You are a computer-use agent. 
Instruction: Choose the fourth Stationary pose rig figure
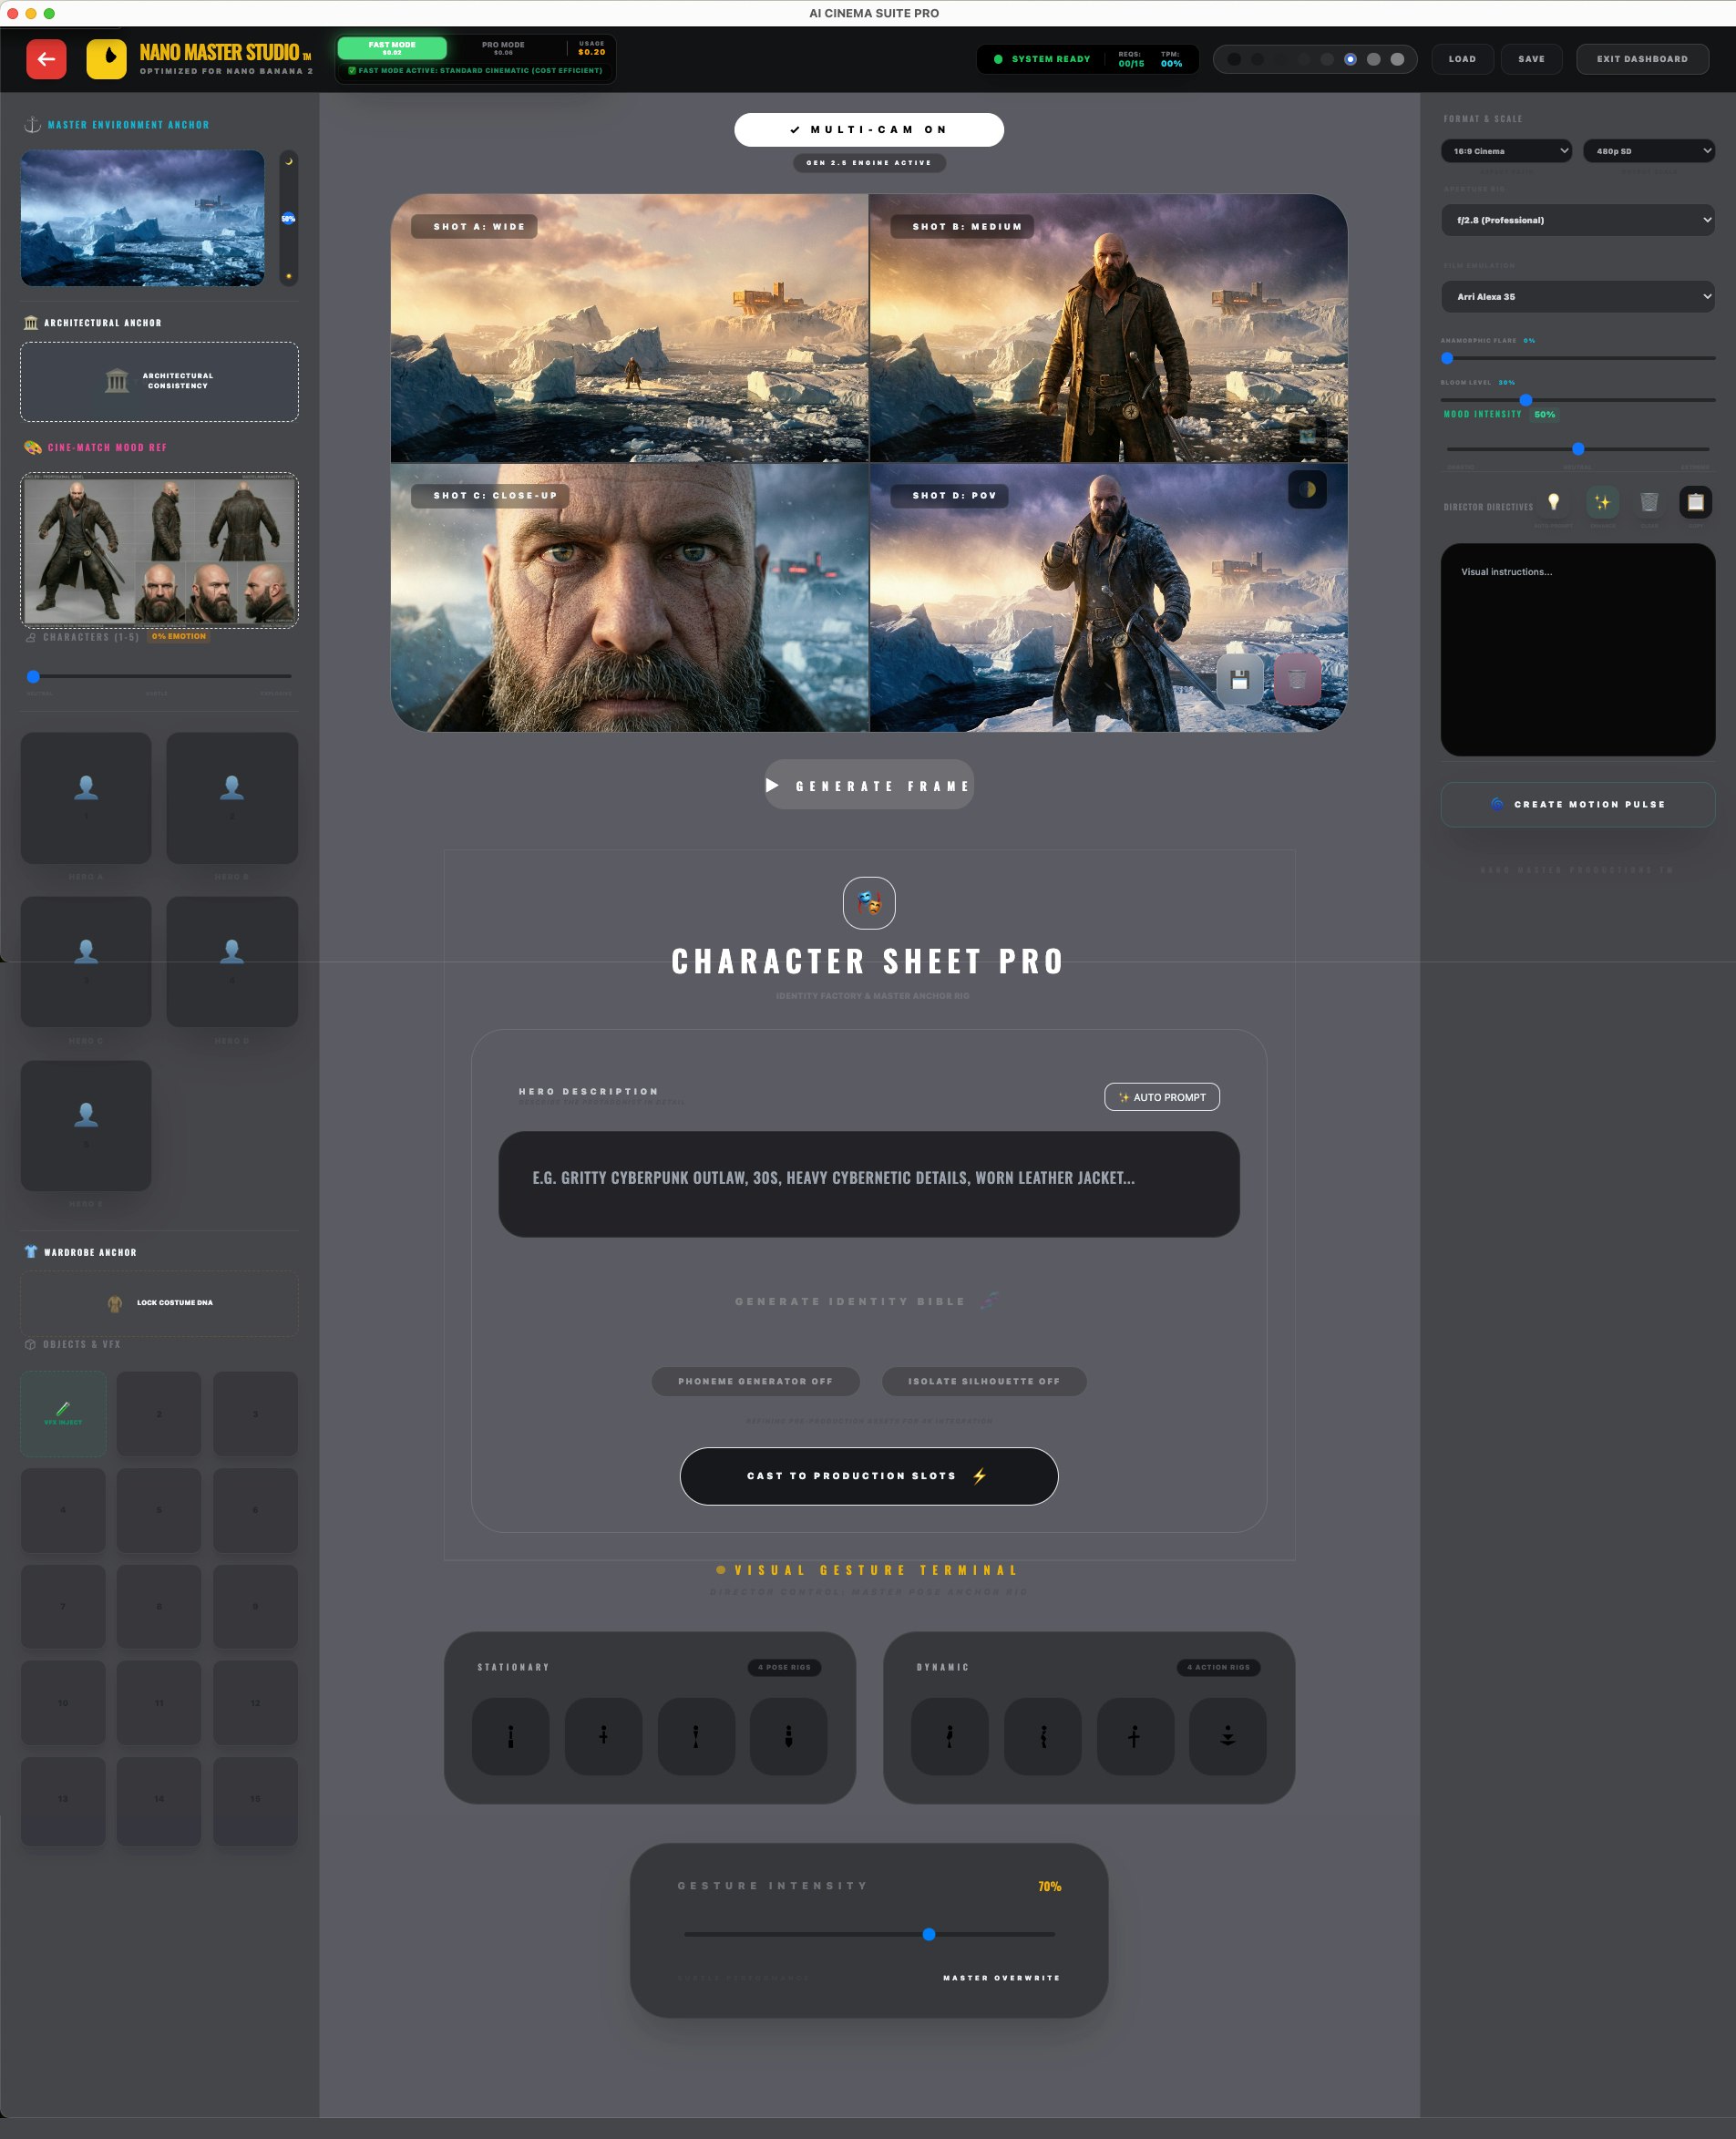pos(788,1736)
